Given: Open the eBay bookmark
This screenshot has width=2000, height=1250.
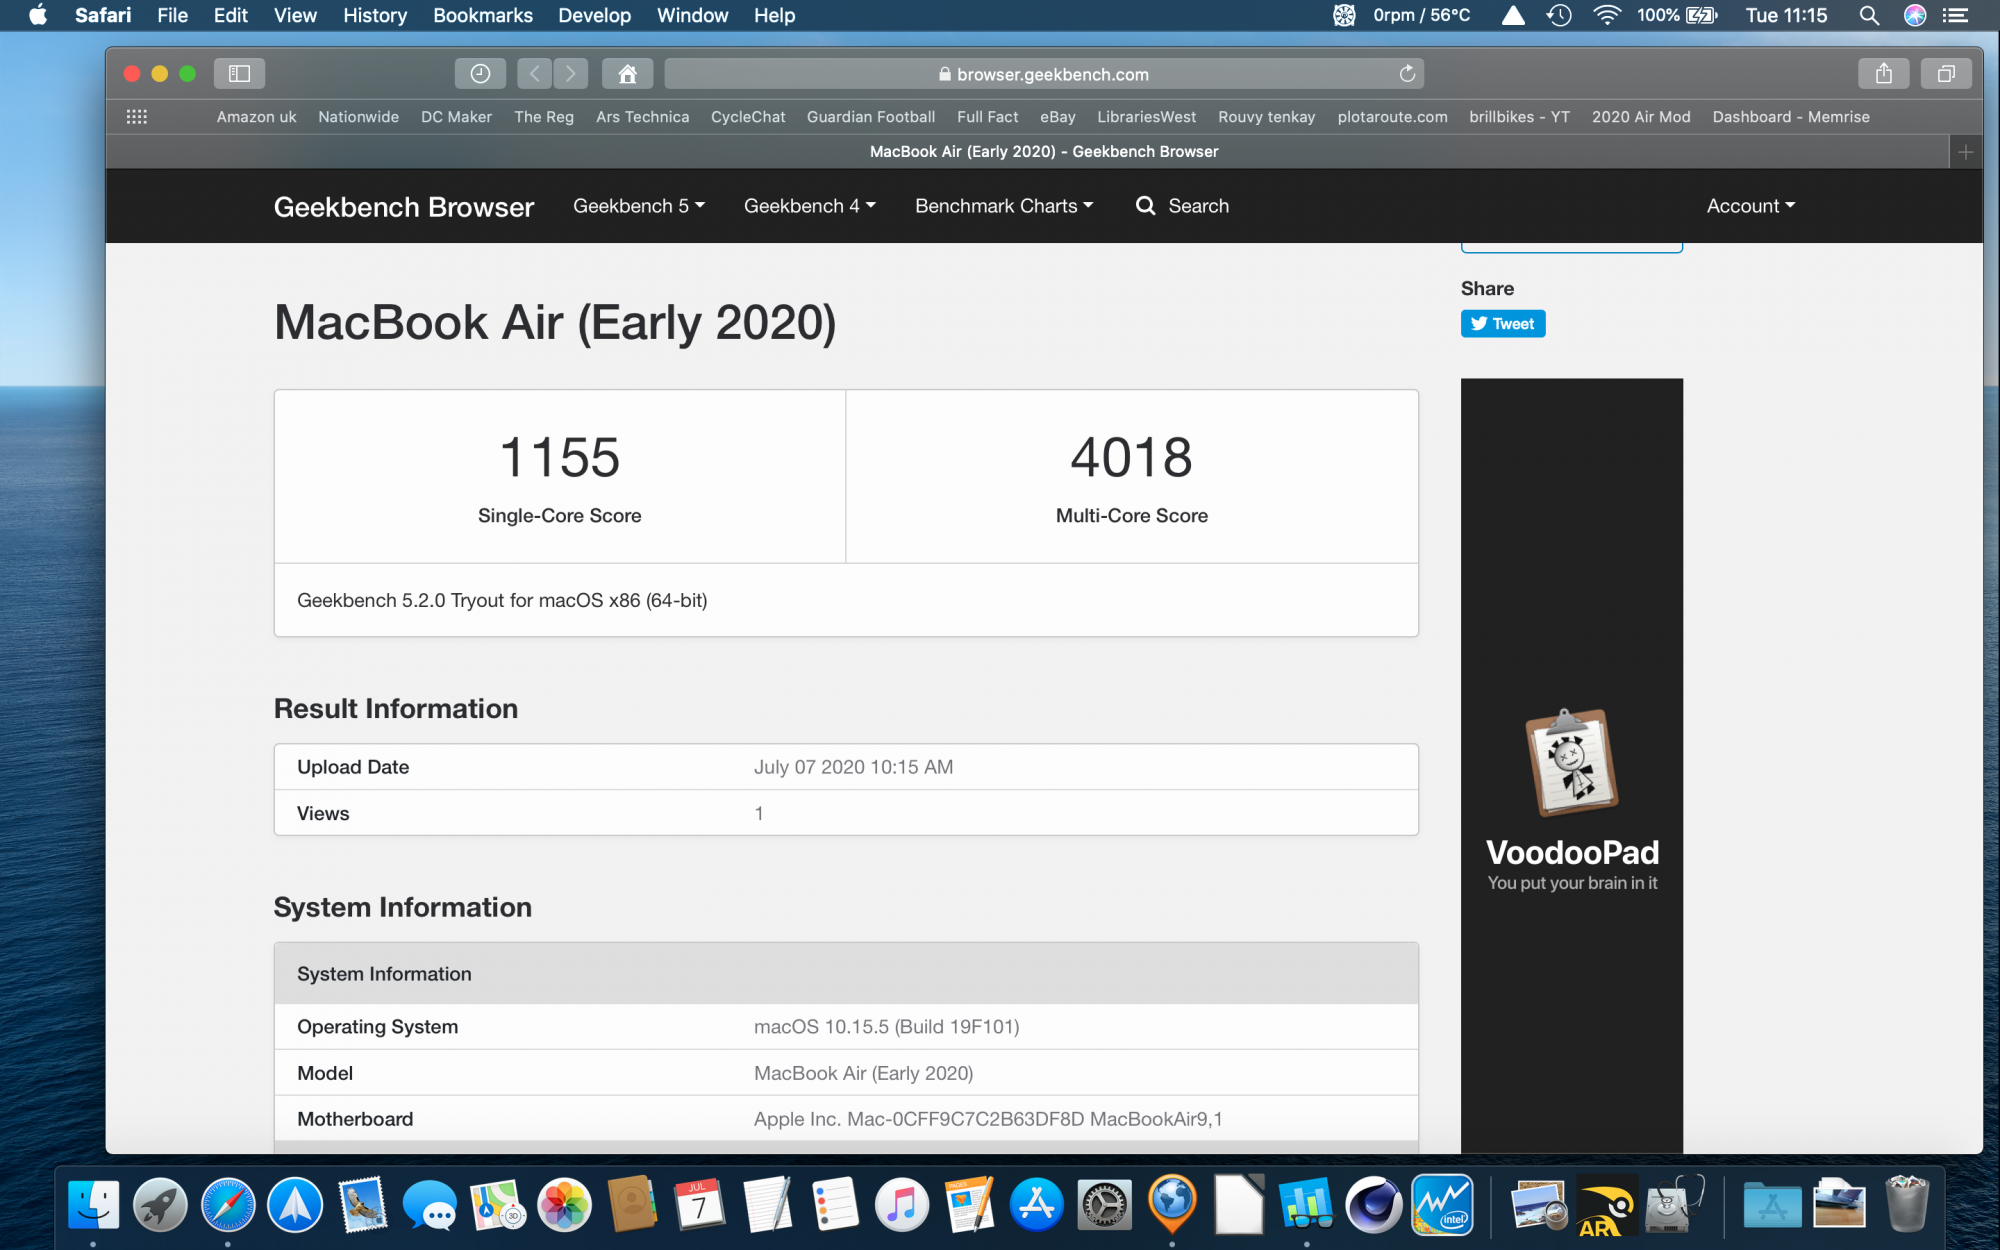Looking at the screenshot, I should [x=1058, y=117].
